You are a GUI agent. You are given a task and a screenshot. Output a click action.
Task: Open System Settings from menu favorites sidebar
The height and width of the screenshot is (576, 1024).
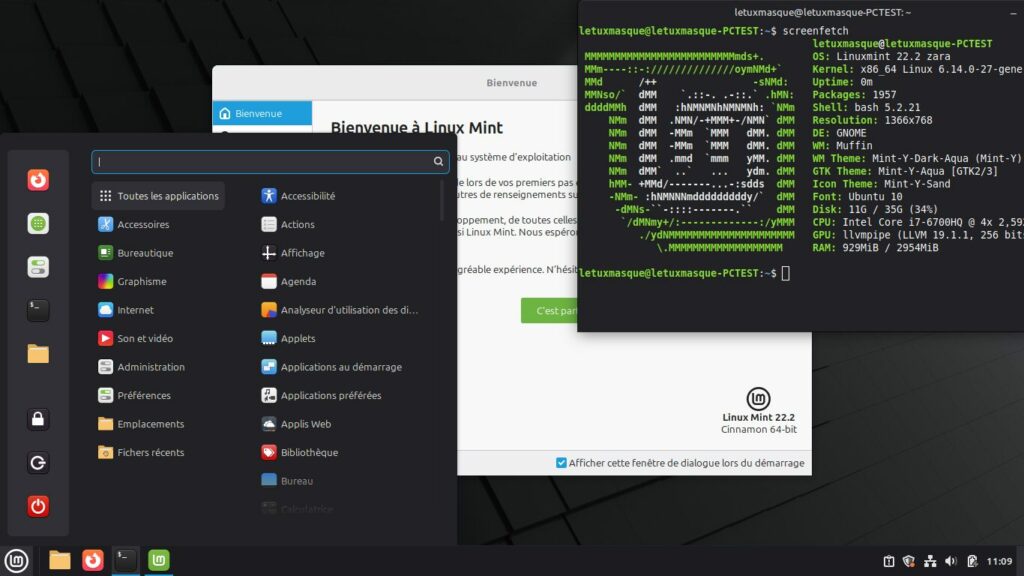point(38,267)
